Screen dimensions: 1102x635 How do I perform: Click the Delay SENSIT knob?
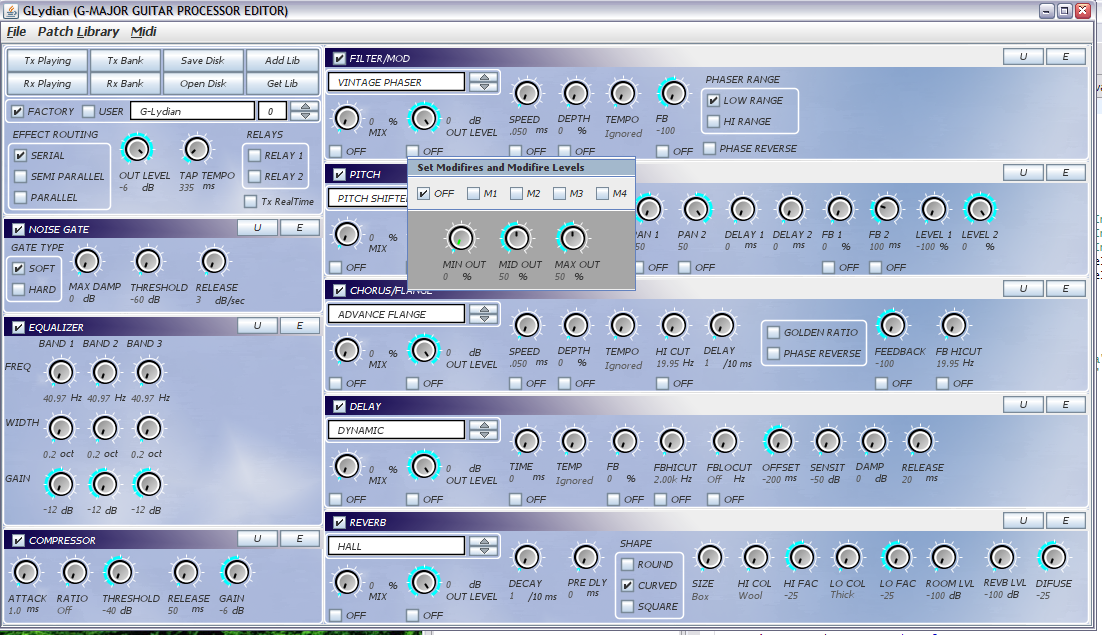point(827,441)
